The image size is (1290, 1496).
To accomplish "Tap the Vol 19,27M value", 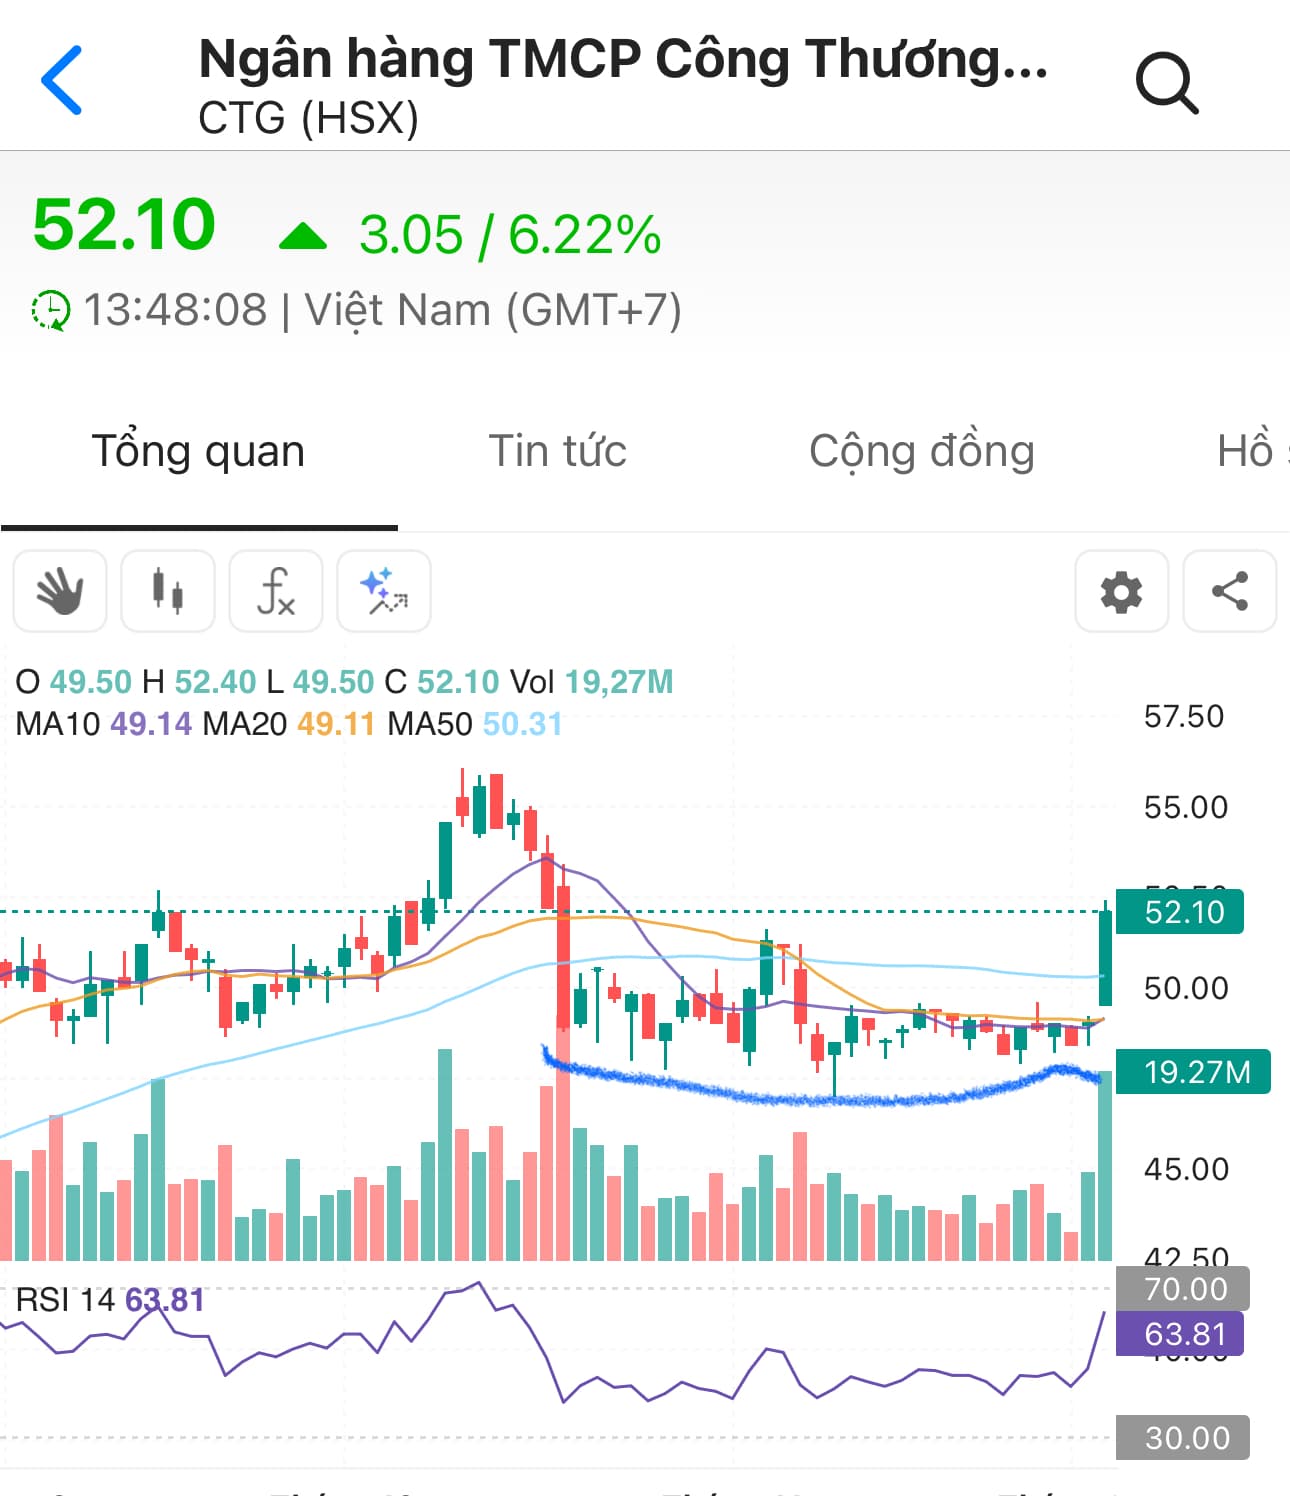I will pos(591,682).
